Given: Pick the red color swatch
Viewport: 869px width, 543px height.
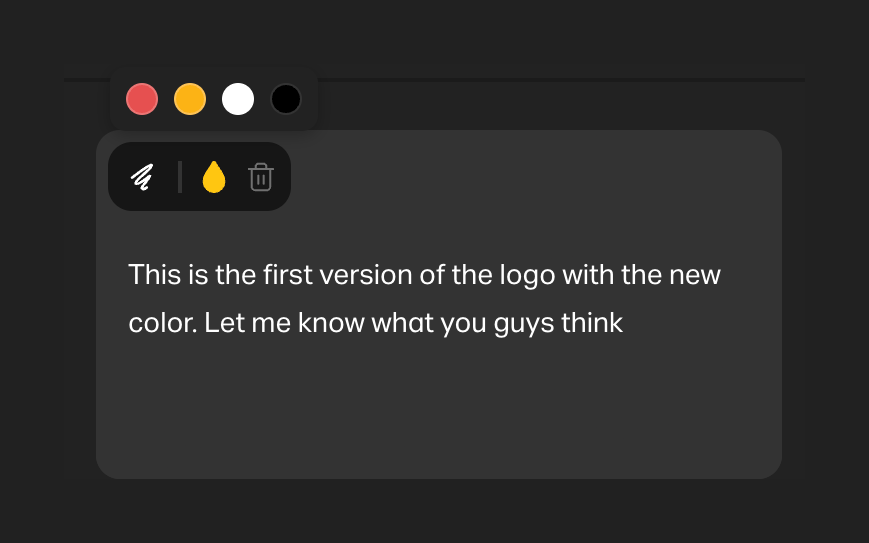Looking at the screenshot, I should coord(142,100).
